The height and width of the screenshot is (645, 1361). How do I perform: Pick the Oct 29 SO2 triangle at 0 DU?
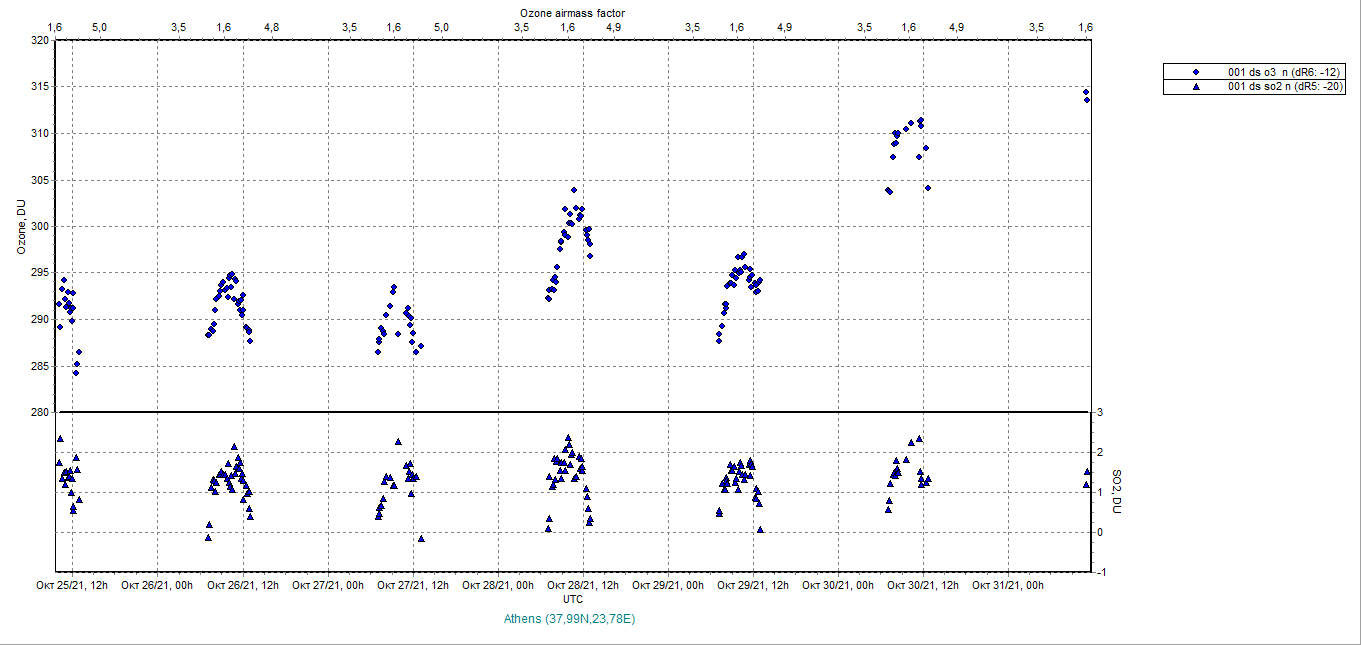[760, 530]
